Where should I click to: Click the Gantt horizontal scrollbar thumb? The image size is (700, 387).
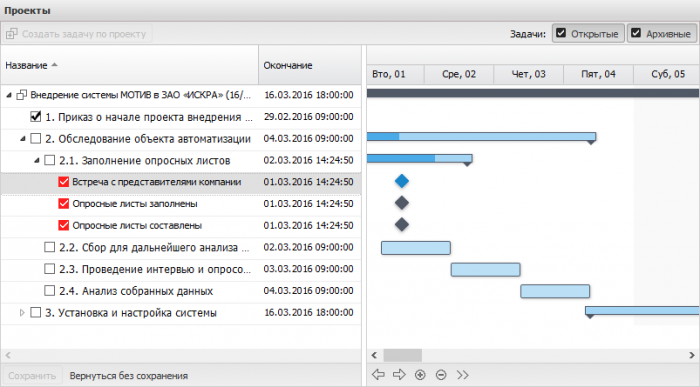(403, 355)
